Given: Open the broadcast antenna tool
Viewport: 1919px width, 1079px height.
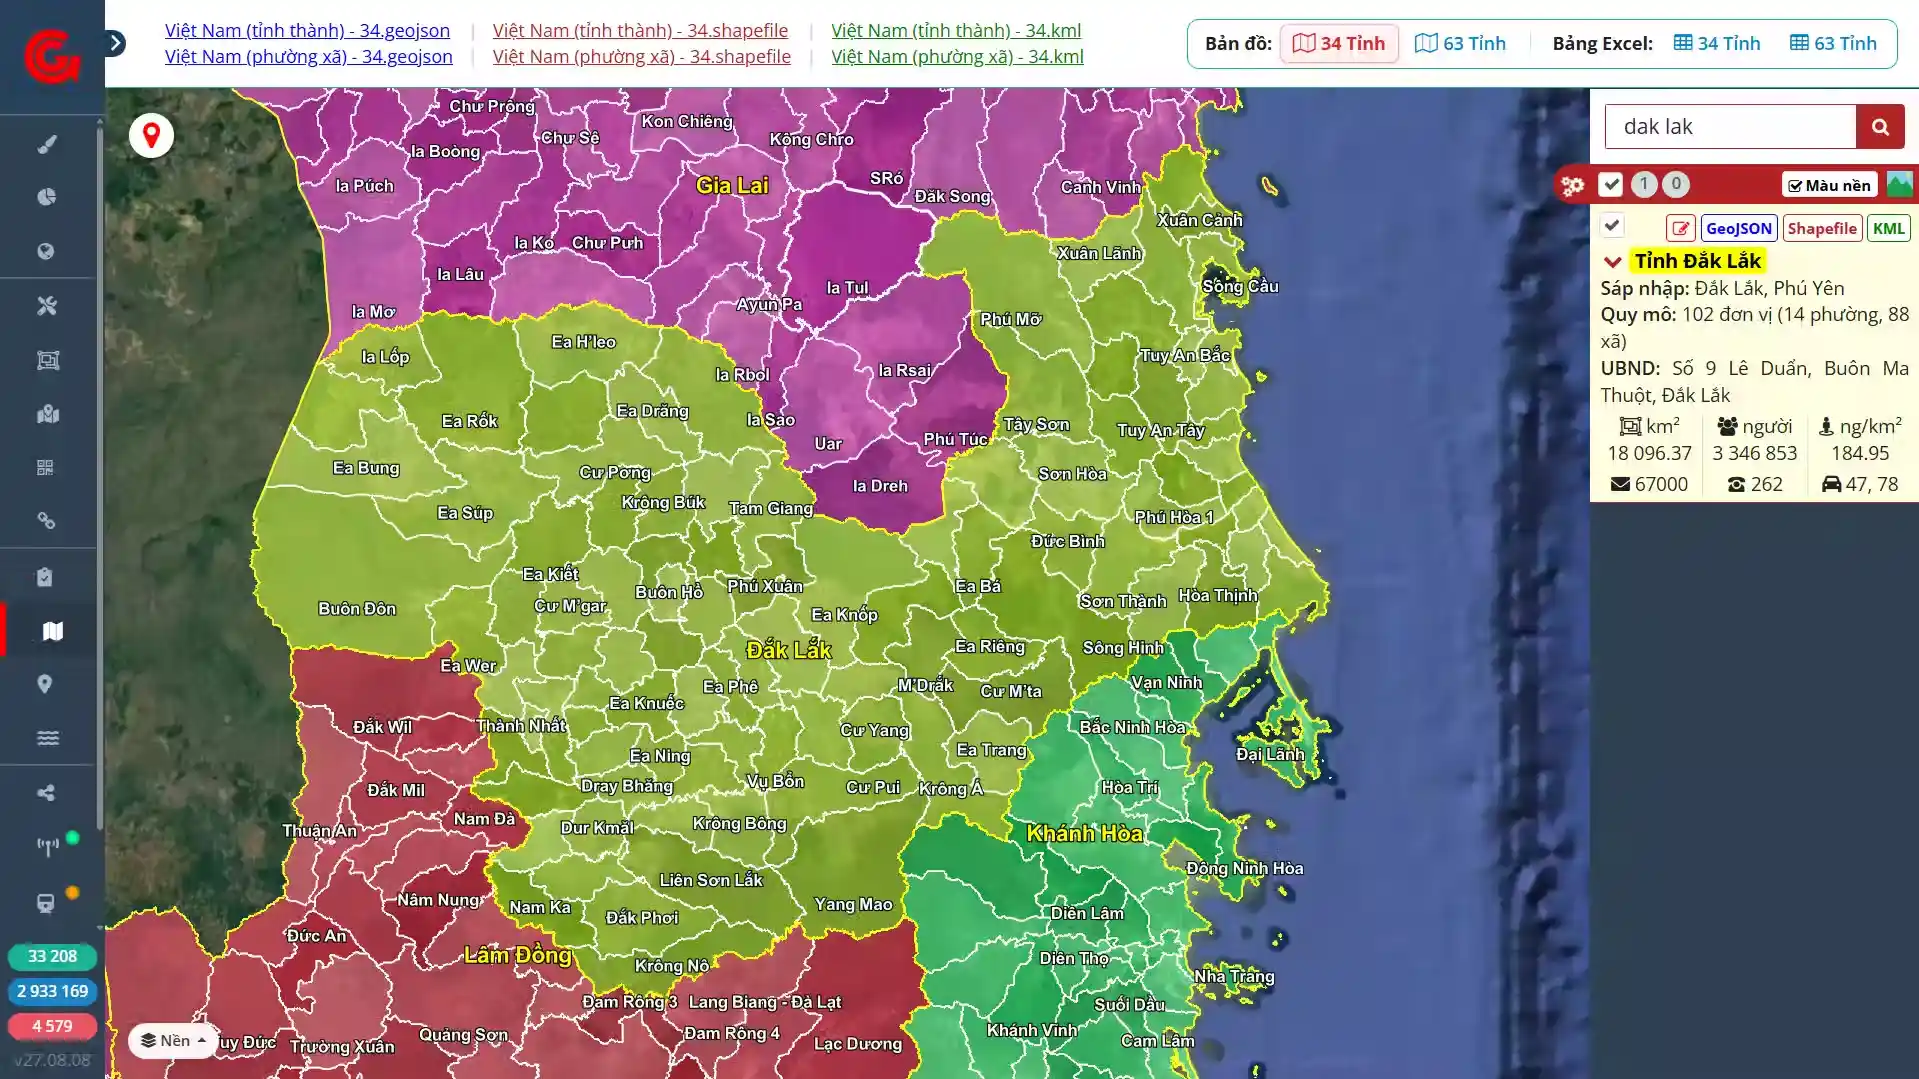Looking at the screenshot, I should (x=47, y=848).
